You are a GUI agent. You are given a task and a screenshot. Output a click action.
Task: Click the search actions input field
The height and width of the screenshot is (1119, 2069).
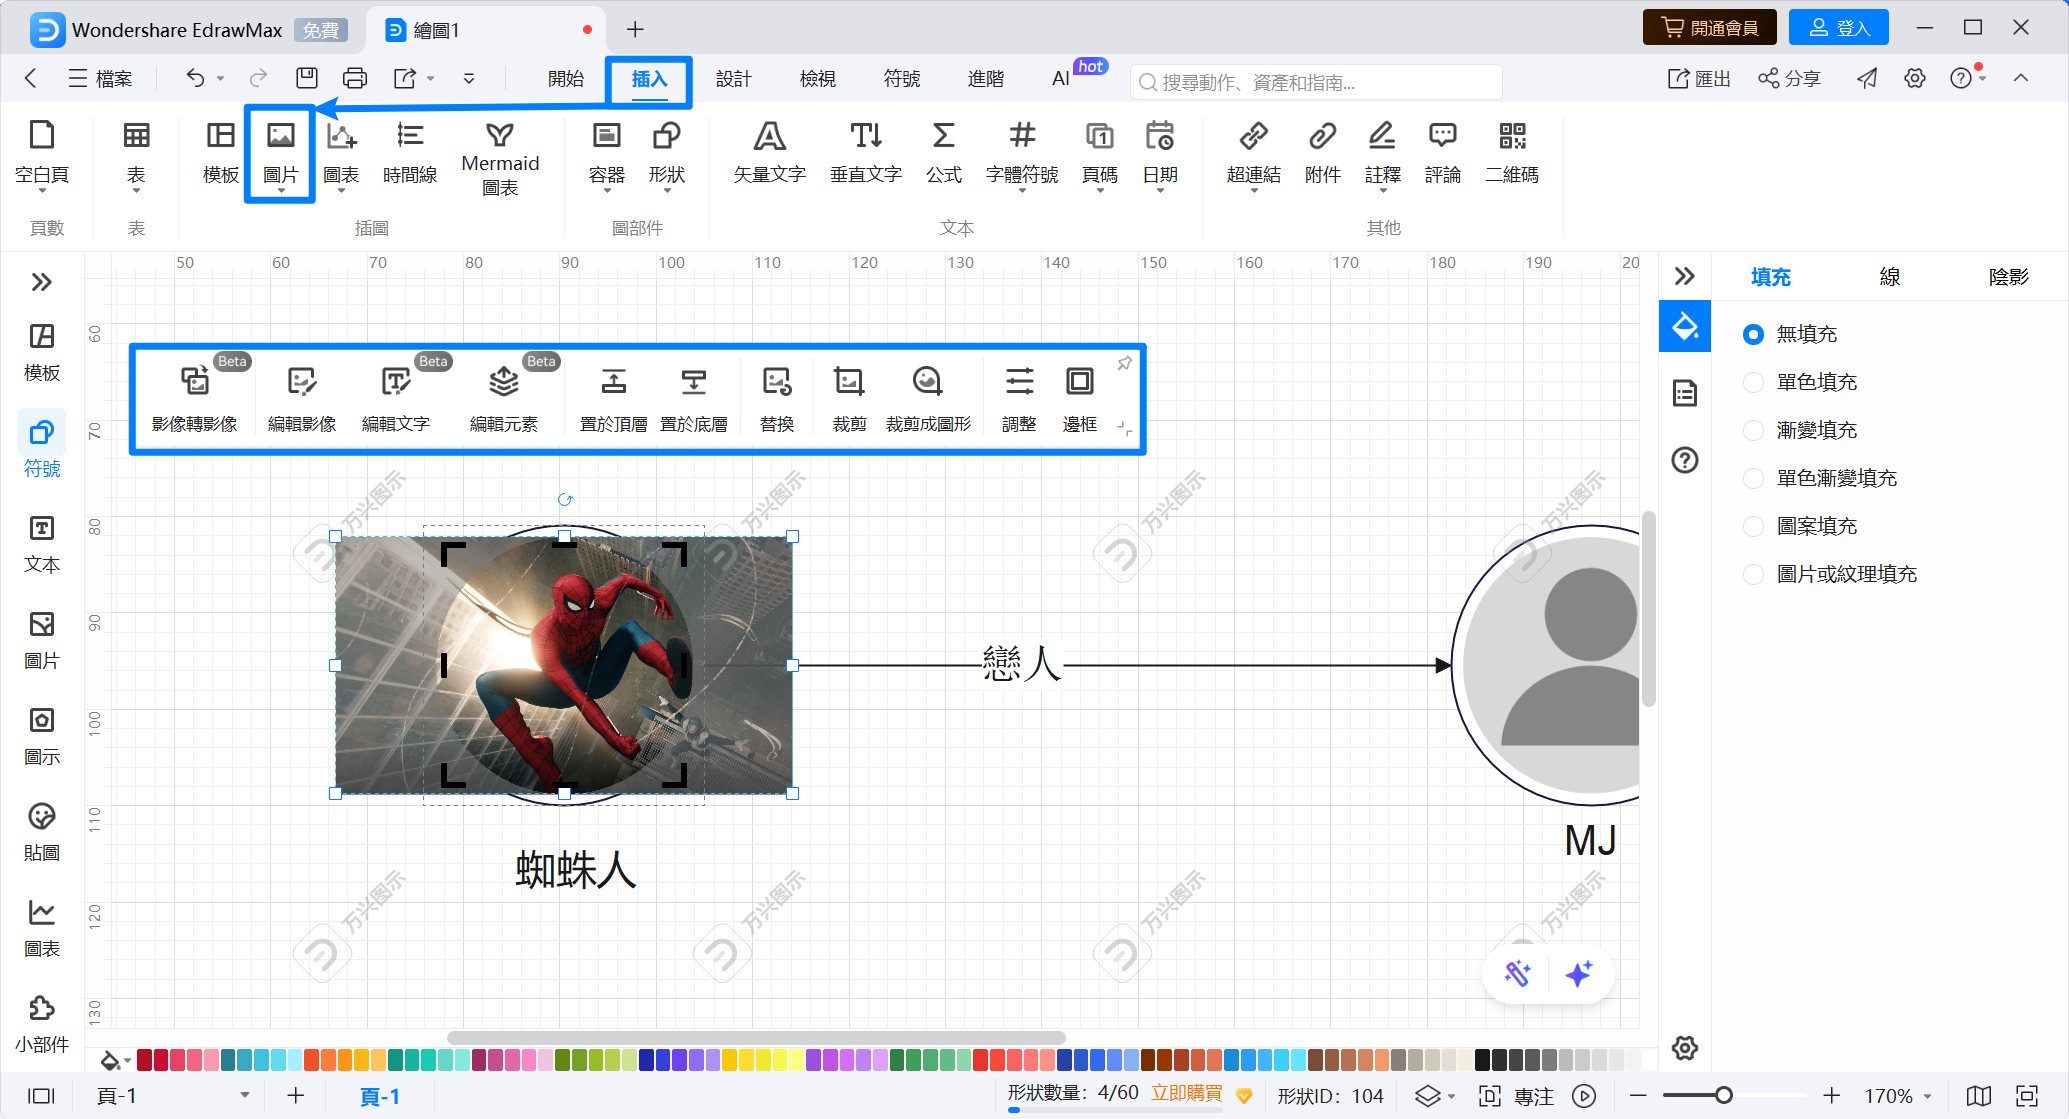click(x=1316, y=82)
